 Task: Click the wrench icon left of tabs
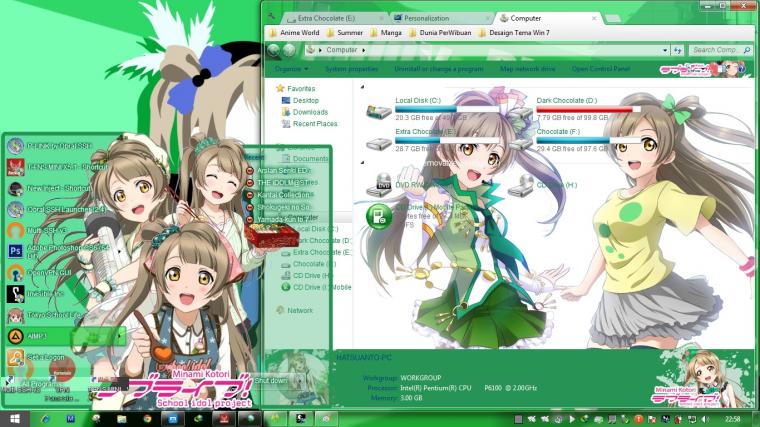click(x=271, y=16)
